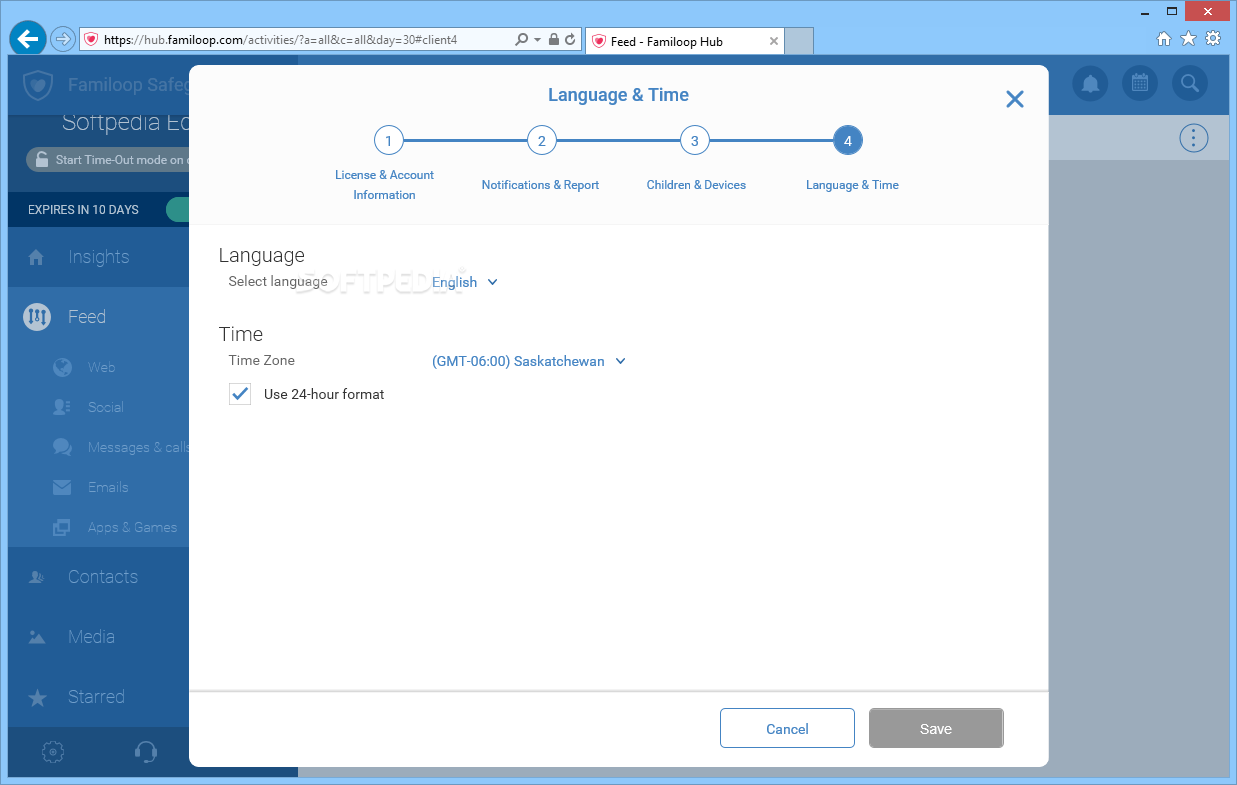Click the browser back arrow

click(x=28, y=39)
